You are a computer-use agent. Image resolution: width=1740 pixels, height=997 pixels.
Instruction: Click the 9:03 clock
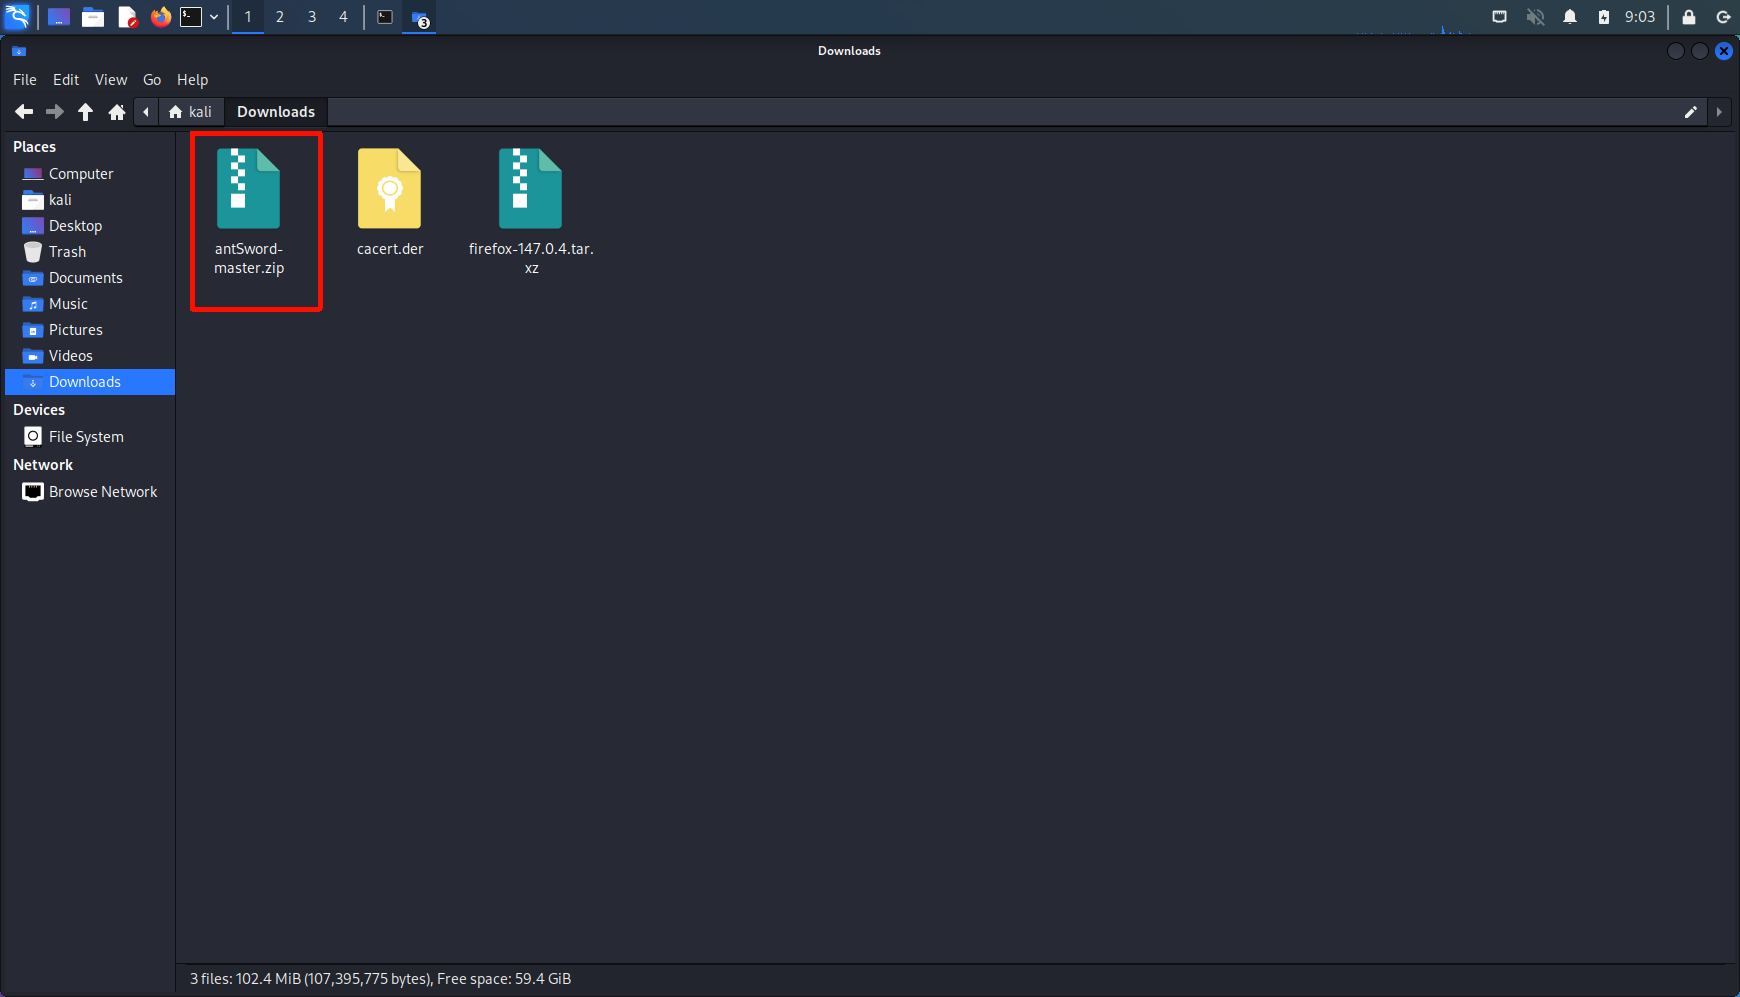pyautogui.click(x=1640, y=17)
